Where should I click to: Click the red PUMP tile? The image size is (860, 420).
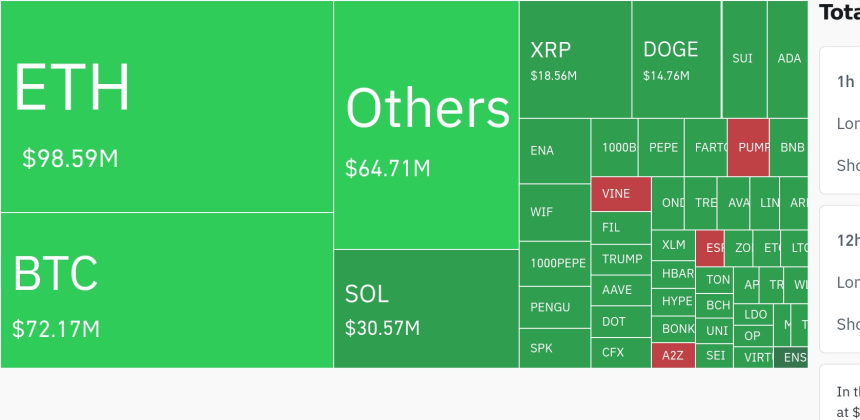[x=748, y=148]
